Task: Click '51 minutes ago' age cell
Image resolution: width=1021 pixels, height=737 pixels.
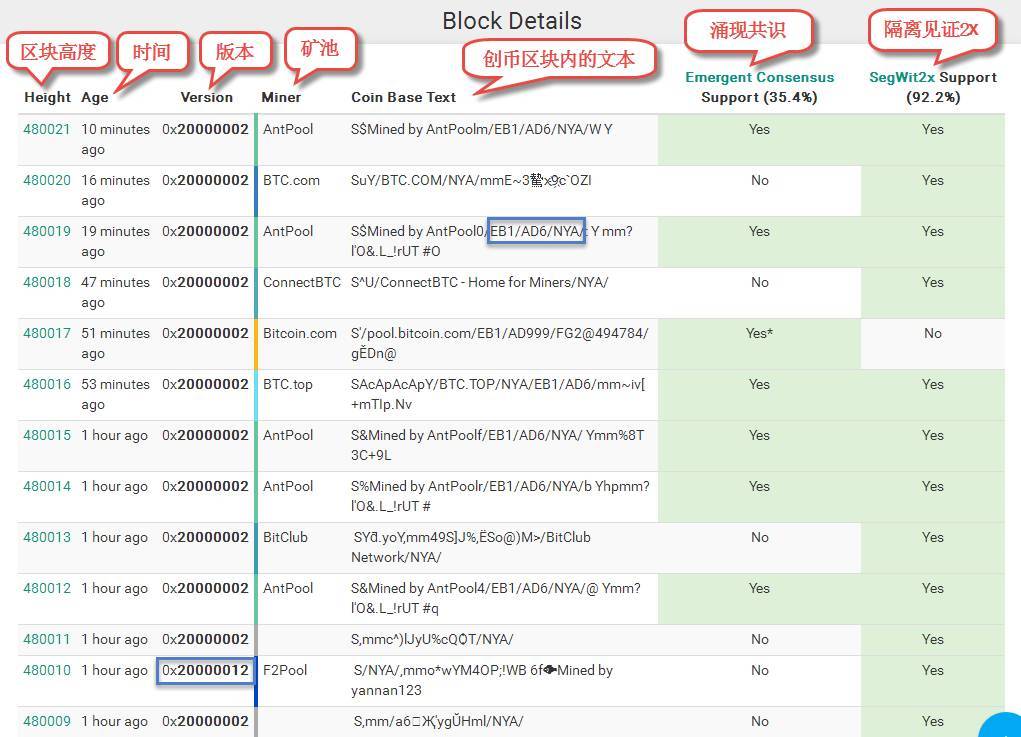Action: tap(115, 343)
